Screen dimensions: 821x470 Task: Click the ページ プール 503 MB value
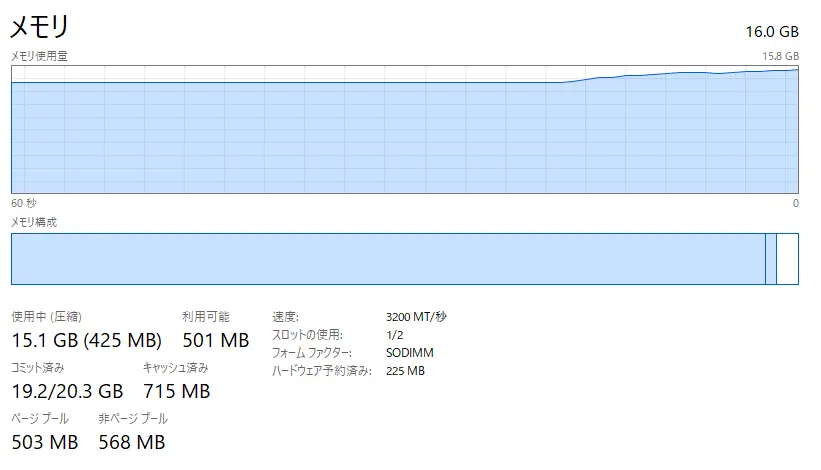coord(44,442)
